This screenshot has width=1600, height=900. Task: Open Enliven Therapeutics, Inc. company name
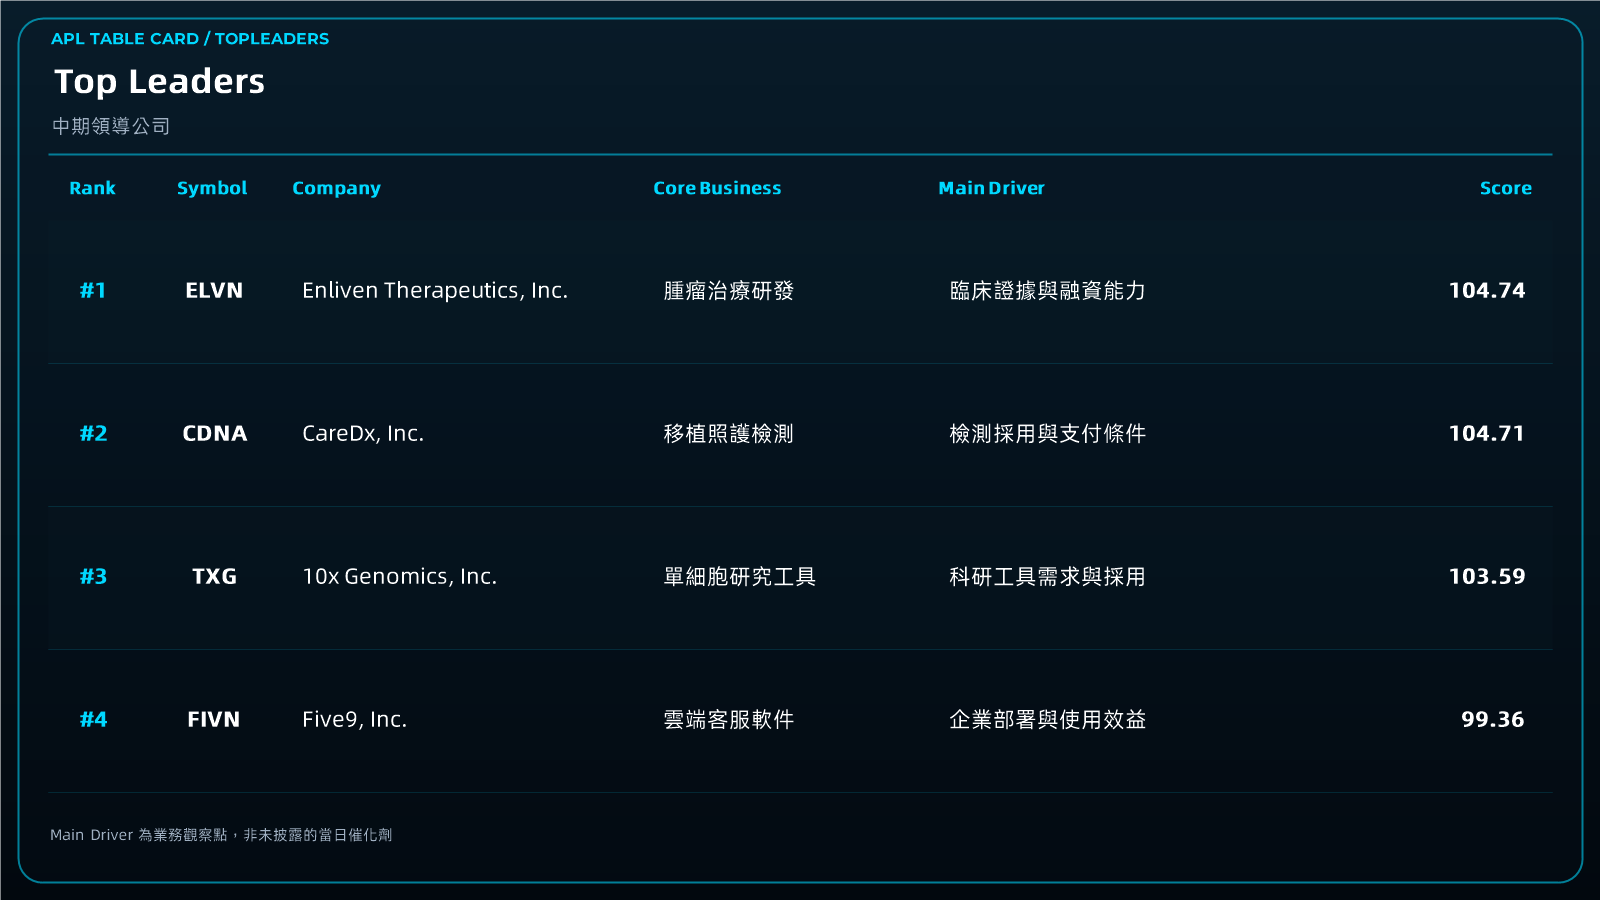pos(435,290)
